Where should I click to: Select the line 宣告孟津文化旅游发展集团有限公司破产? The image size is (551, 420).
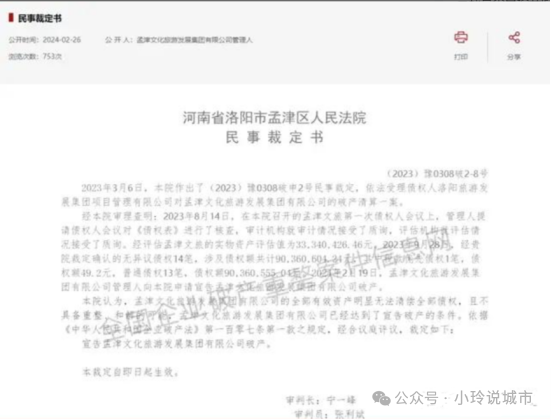(x=177, y=344)
